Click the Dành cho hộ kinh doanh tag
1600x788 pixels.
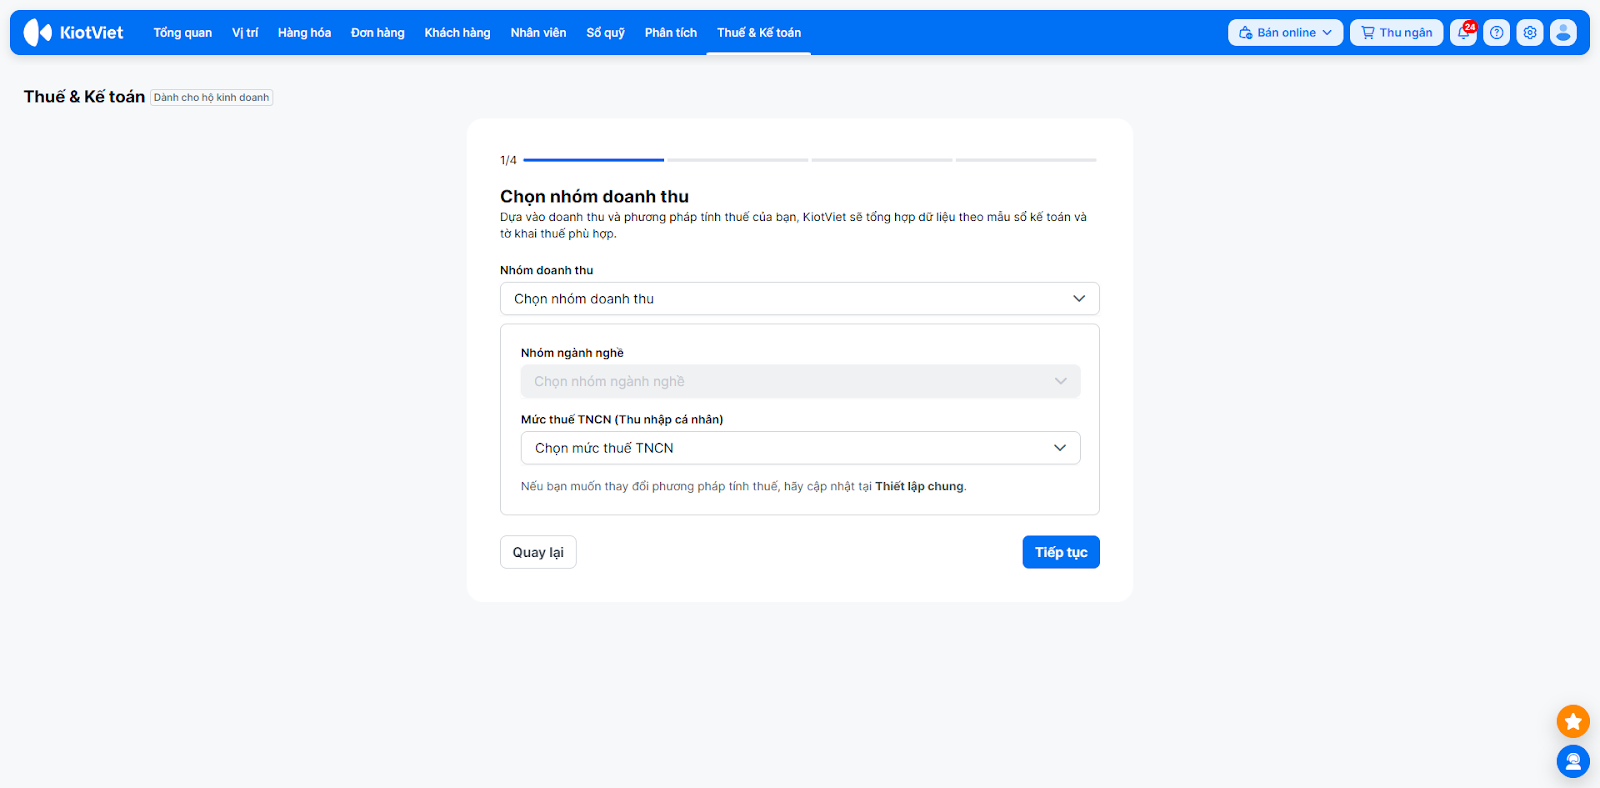[211, 98]
